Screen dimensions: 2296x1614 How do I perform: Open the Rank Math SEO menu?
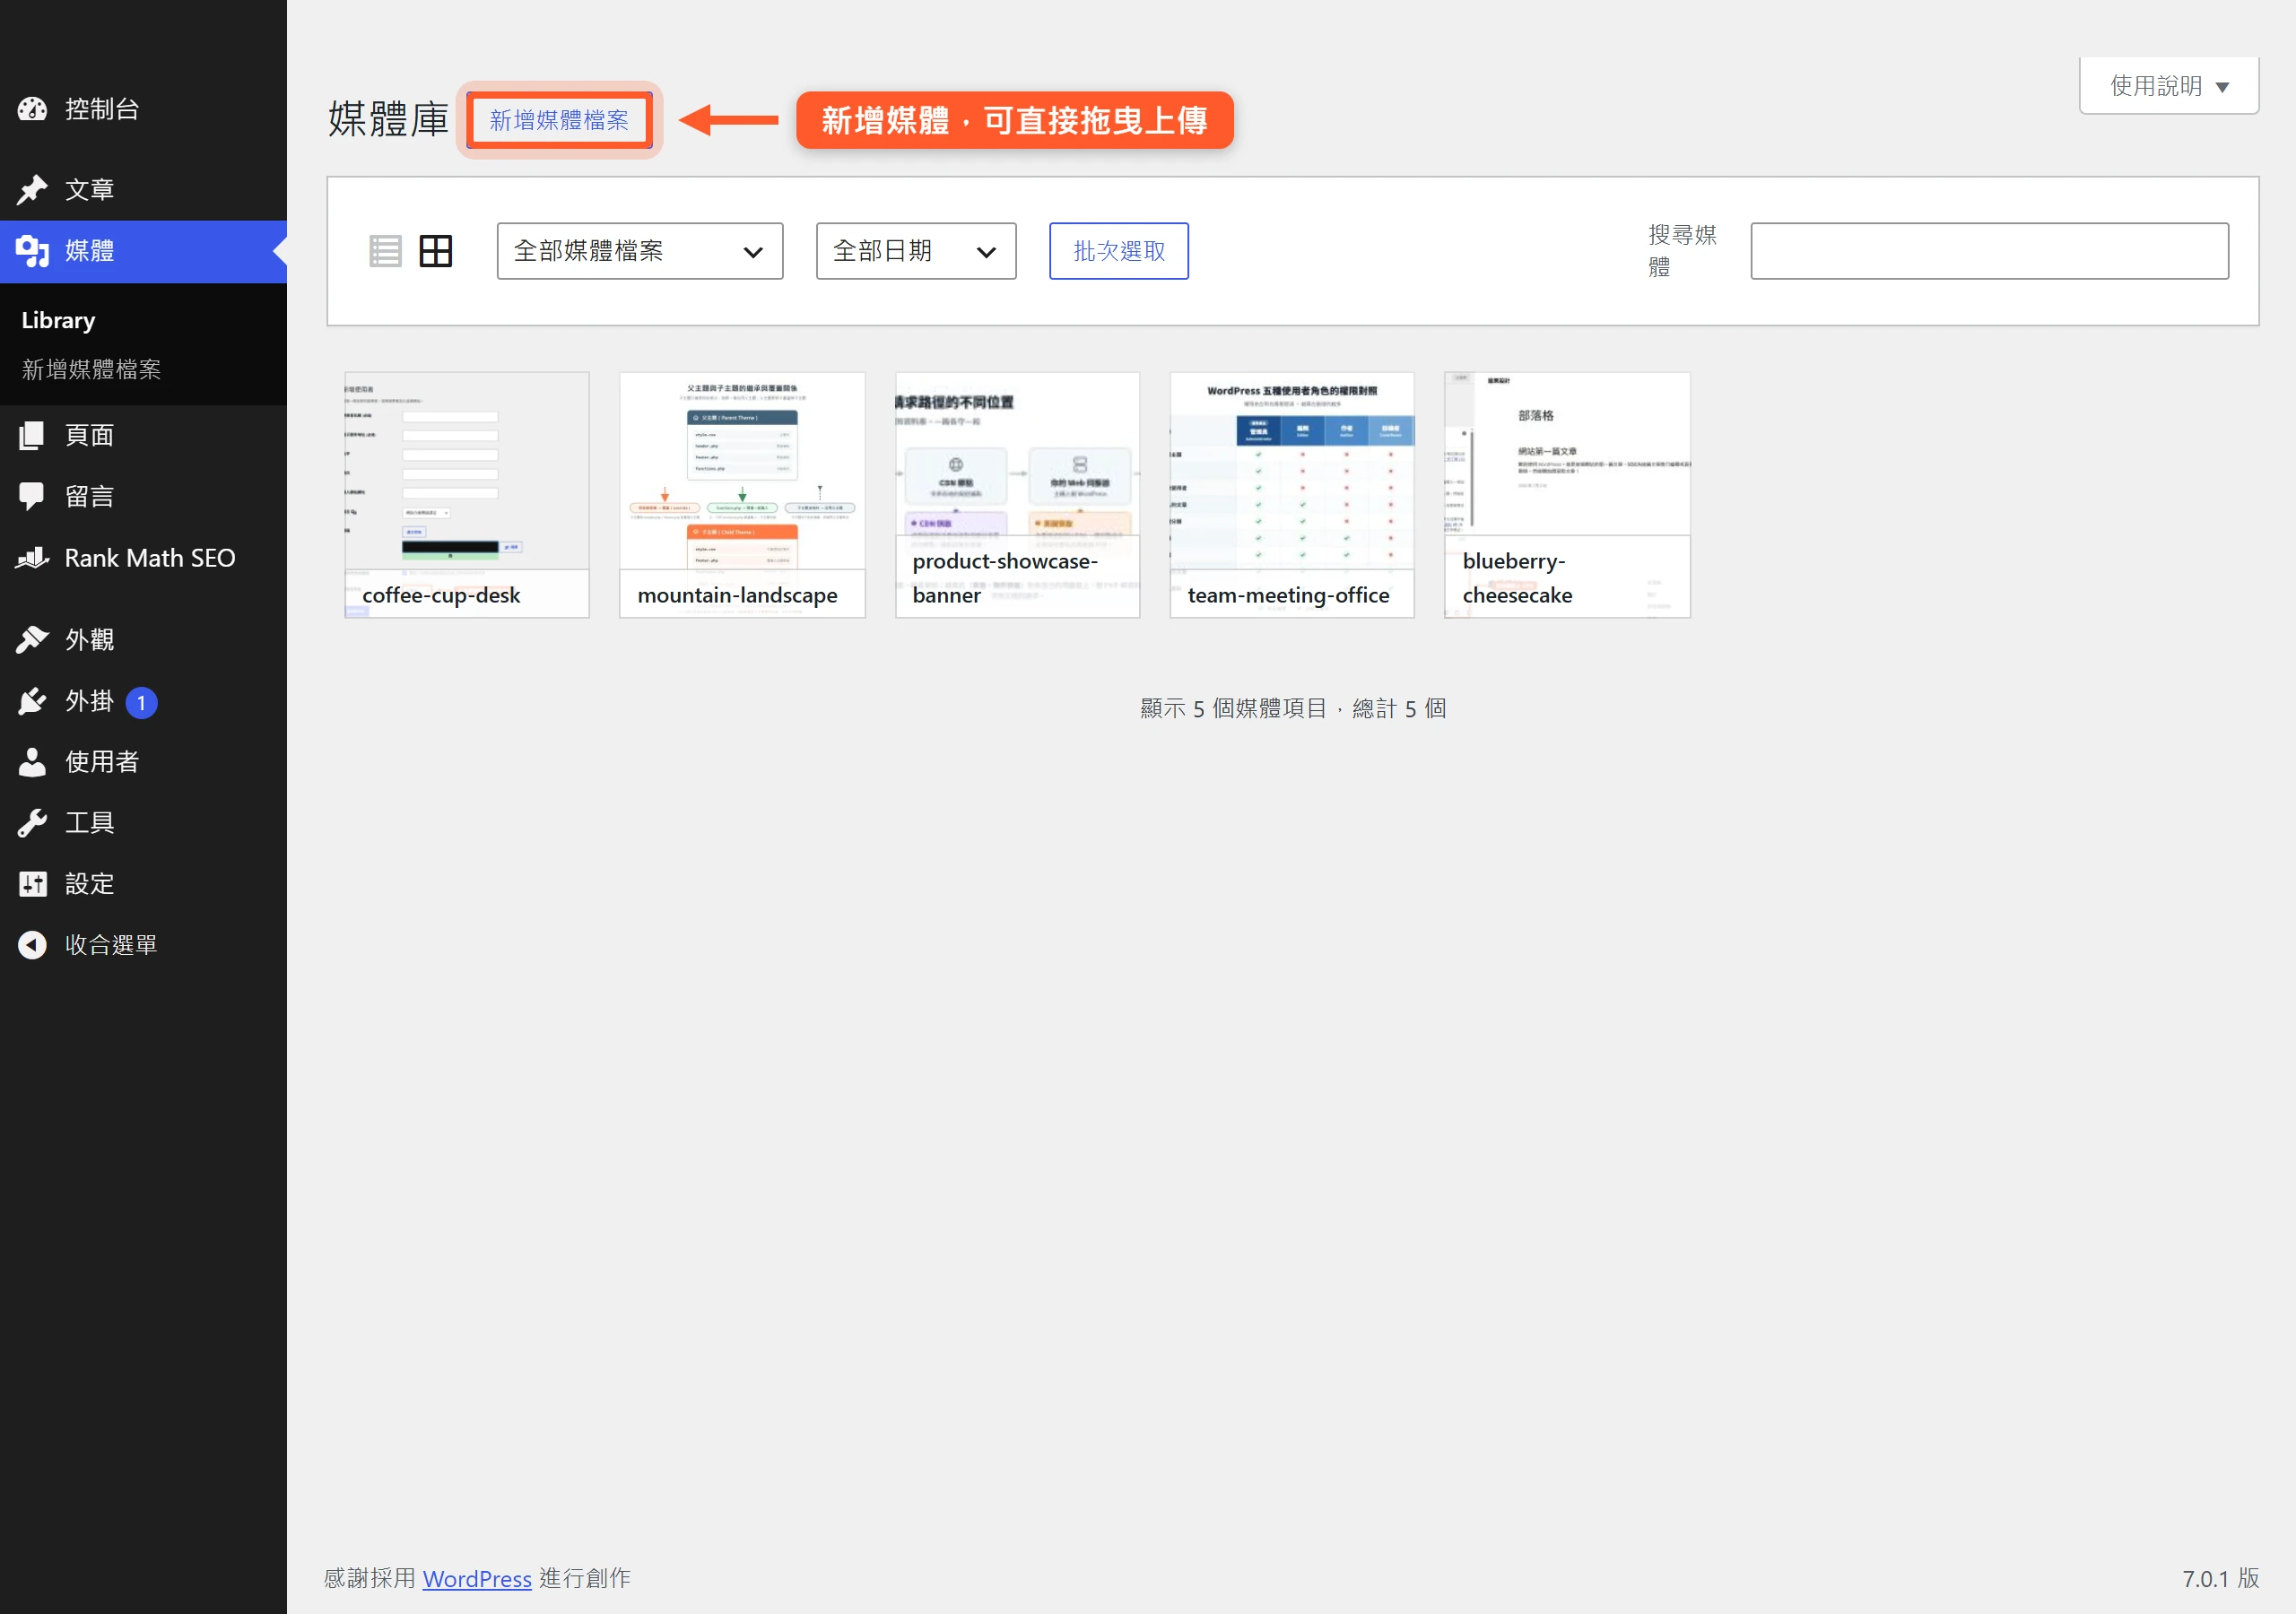[x=150, y=558]
